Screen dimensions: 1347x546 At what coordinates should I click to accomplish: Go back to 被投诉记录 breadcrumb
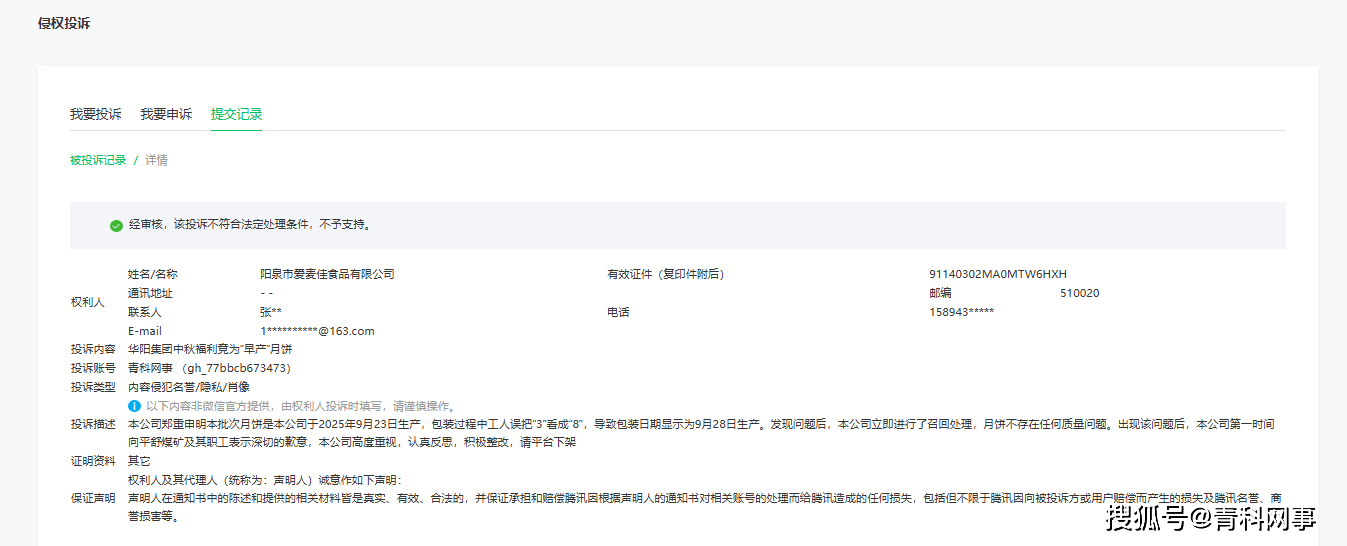point(98,160)
